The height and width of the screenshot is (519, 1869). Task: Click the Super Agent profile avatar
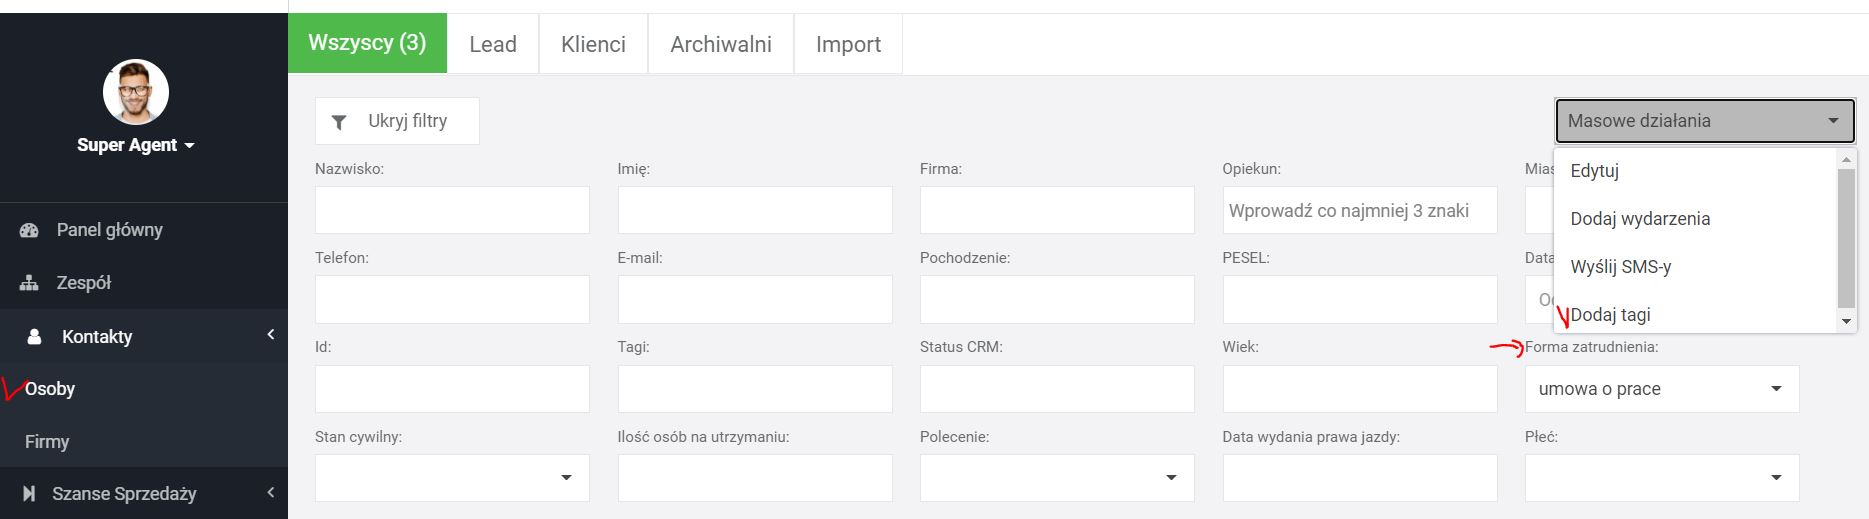click(136, 92)
